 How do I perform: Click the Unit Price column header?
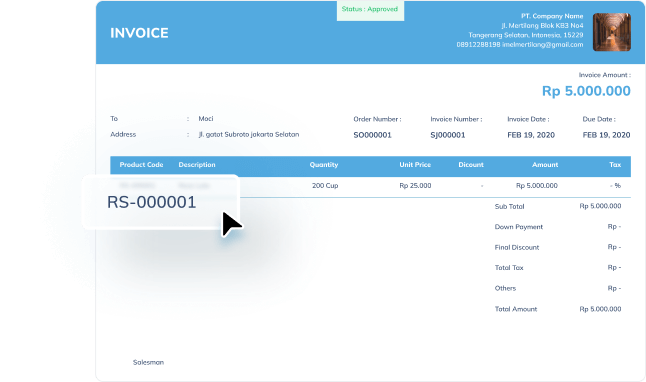(415, 164)
